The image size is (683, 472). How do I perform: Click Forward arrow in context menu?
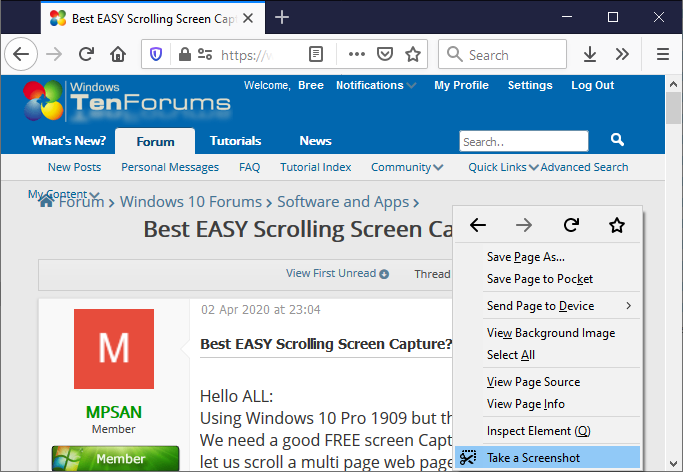coord(524,225)
